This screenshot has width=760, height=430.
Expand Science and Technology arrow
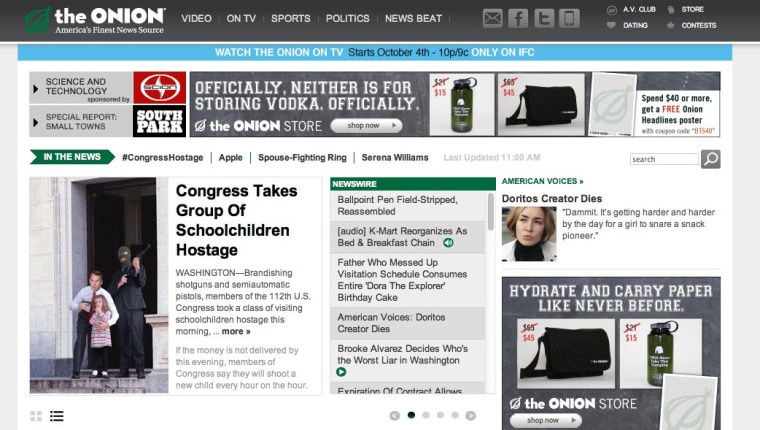click(35, 89)
